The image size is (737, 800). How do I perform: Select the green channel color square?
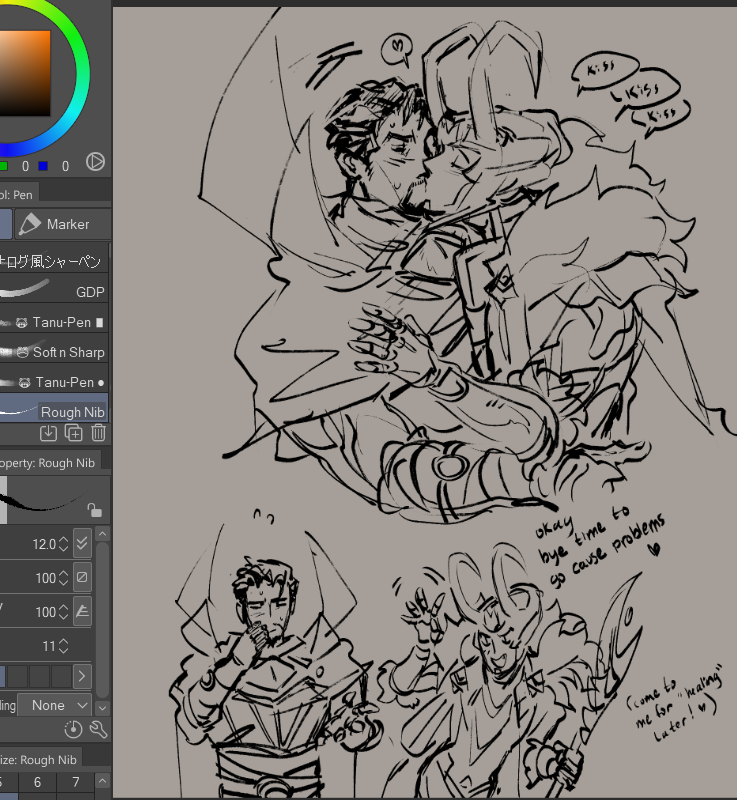pyautogui.click(x=3, y=166)
